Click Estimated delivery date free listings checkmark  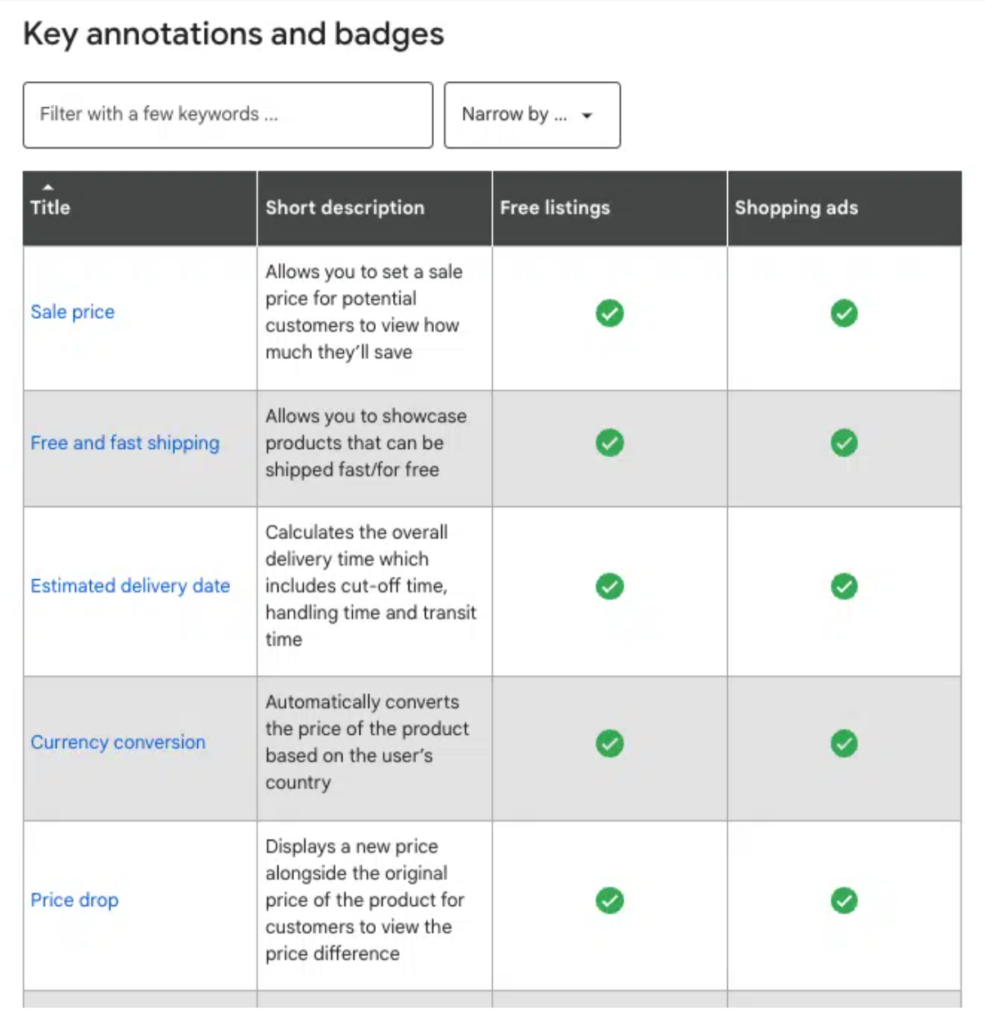point(609,586)
